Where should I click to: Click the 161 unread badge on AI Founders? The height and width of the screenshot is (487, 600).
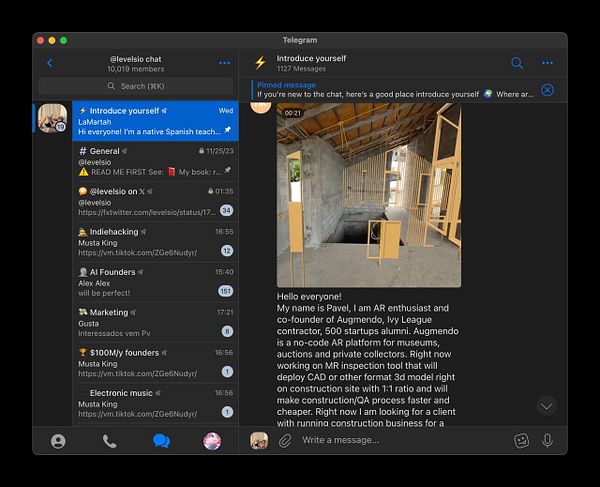[225, 291]
